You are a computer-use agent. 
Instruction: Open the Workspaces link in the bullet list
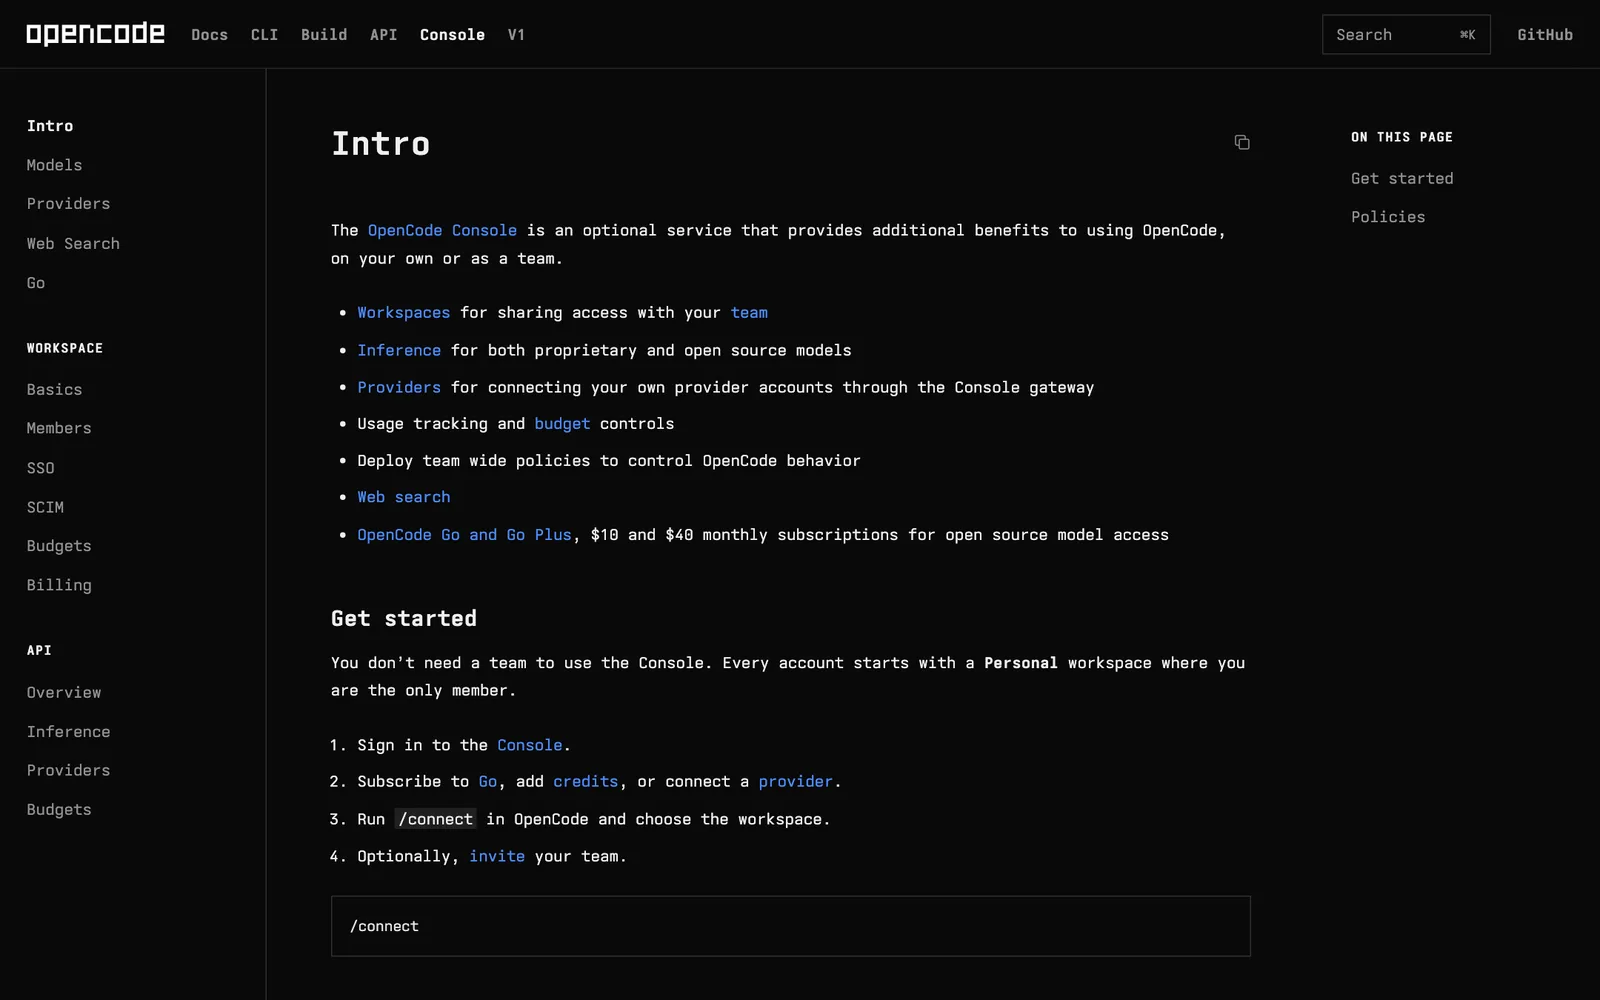tap(404, 313)
